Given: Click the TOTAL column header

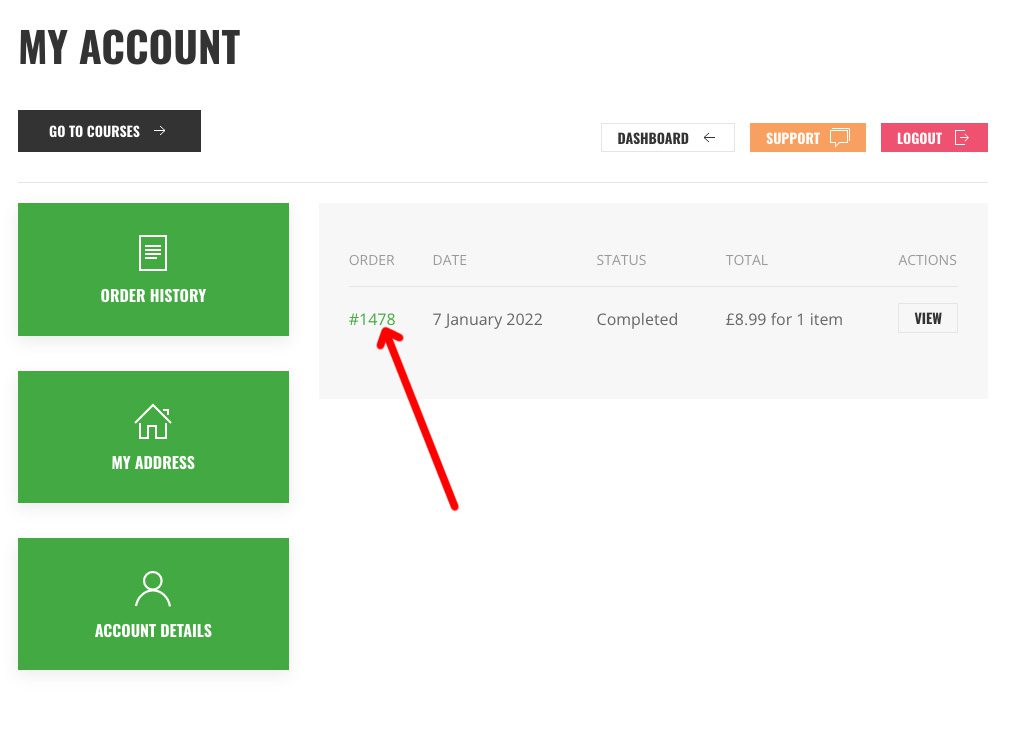Looking at the screenshot, I should pyautogui.click(x=747, y=260).
